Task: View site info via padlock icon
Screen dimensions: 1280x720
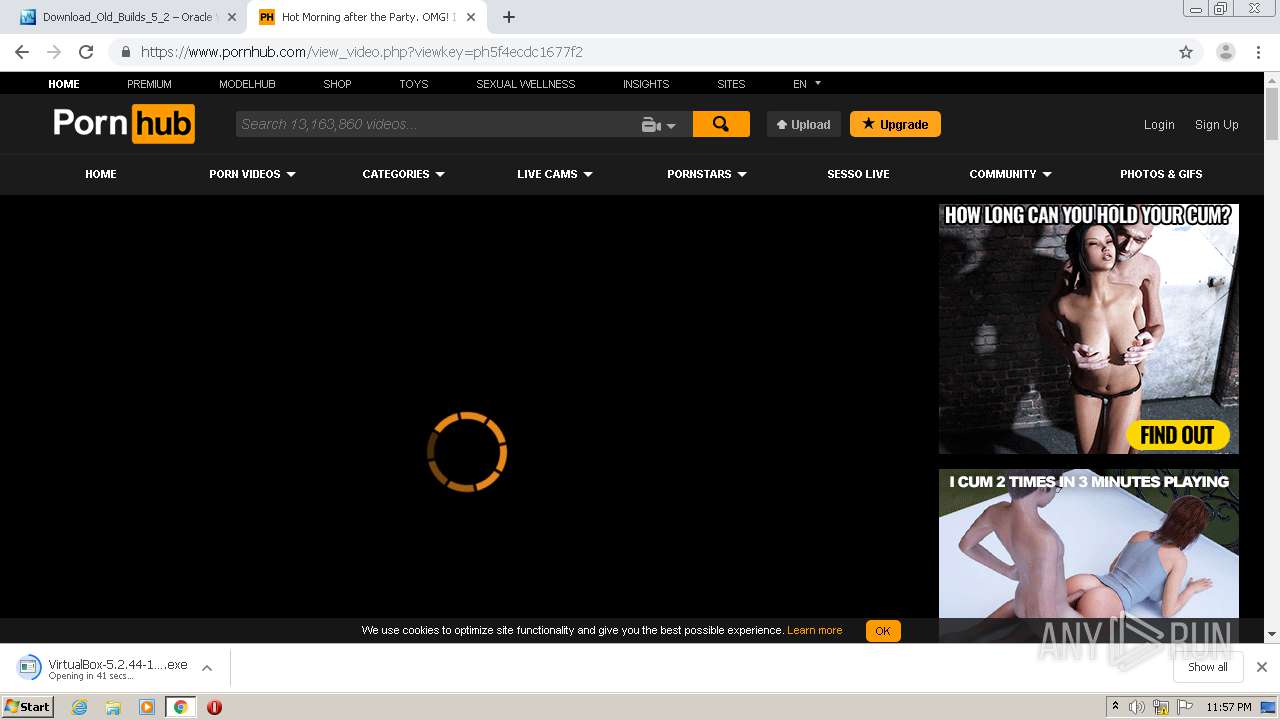Action: (x=125, y=52)
